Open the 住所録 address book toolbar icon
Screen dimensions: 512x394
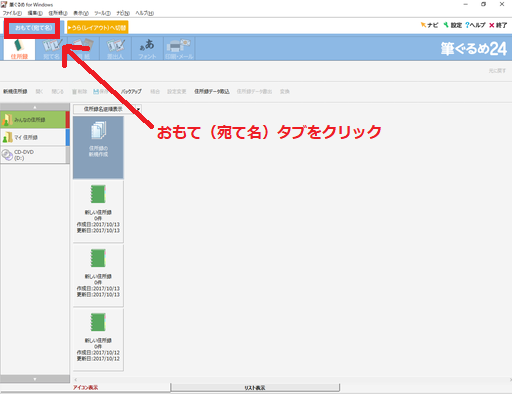19,49
